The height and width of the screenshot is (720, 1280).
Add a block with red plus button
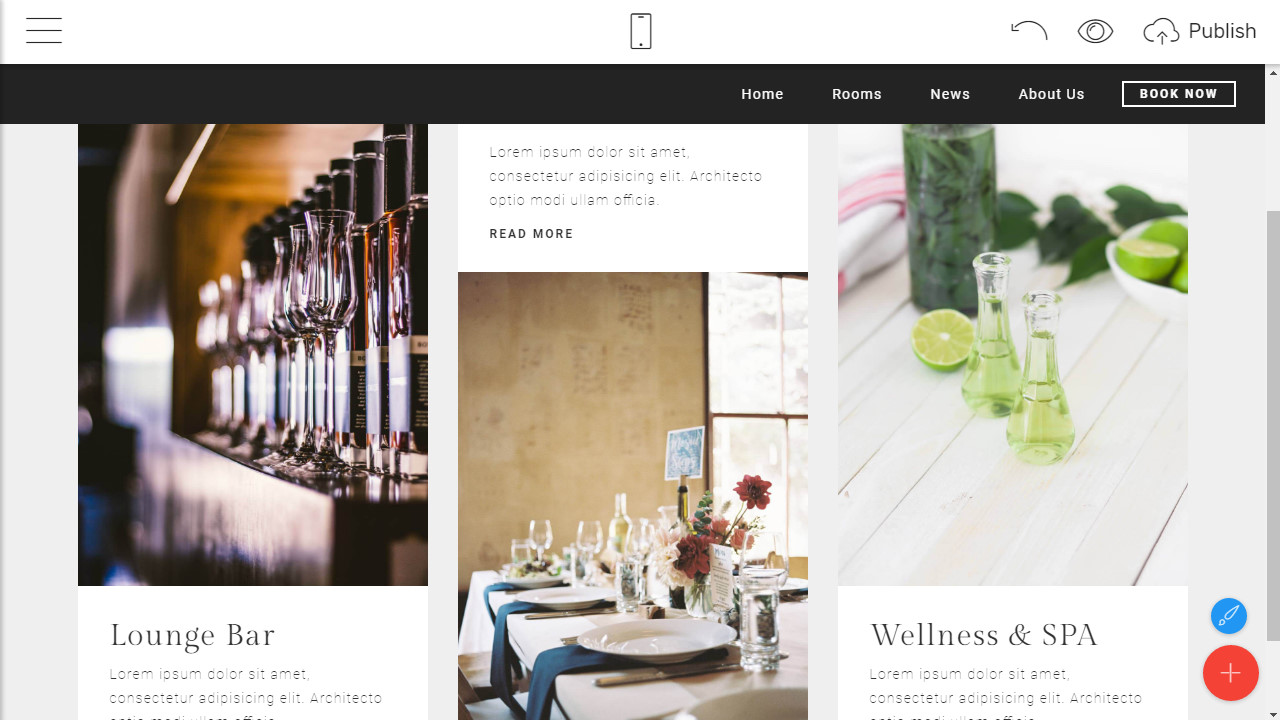[x=1230, y=673]
